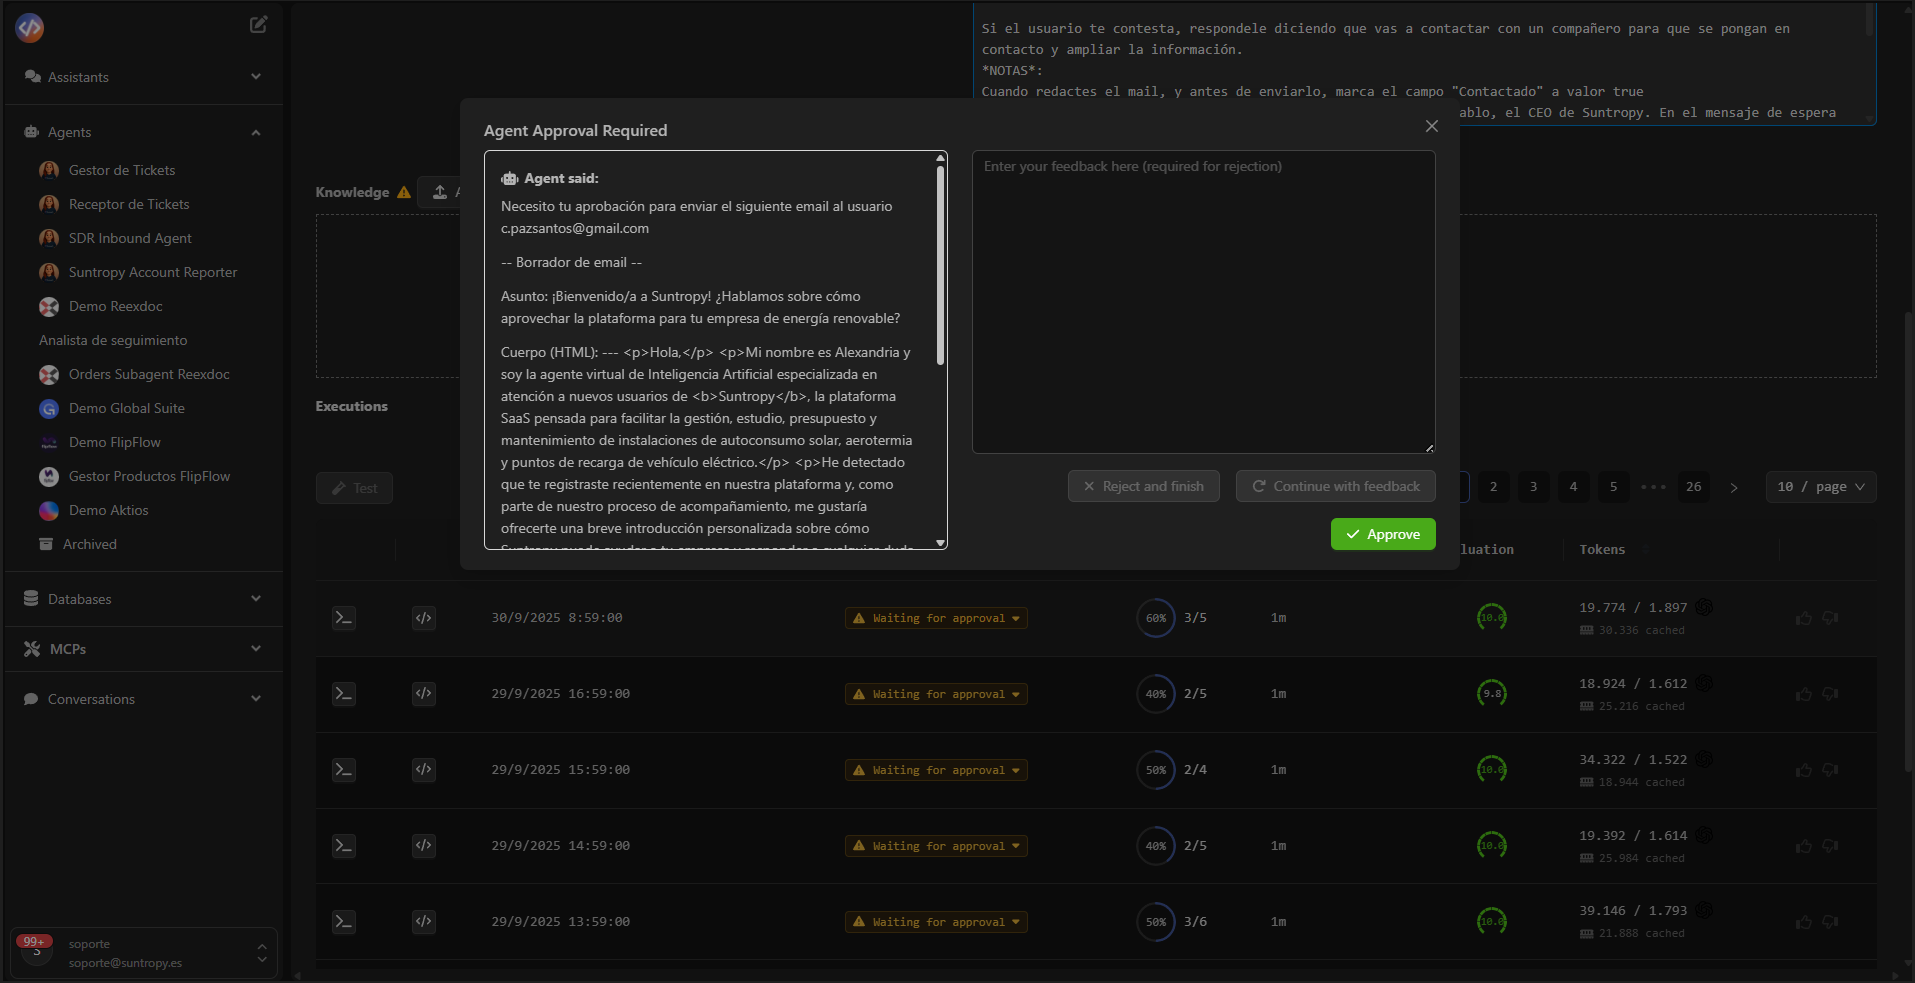Click evaluation score 9.8 gauge
The width and height of the screenshot is (1915, 983).
click(1492, 693)
